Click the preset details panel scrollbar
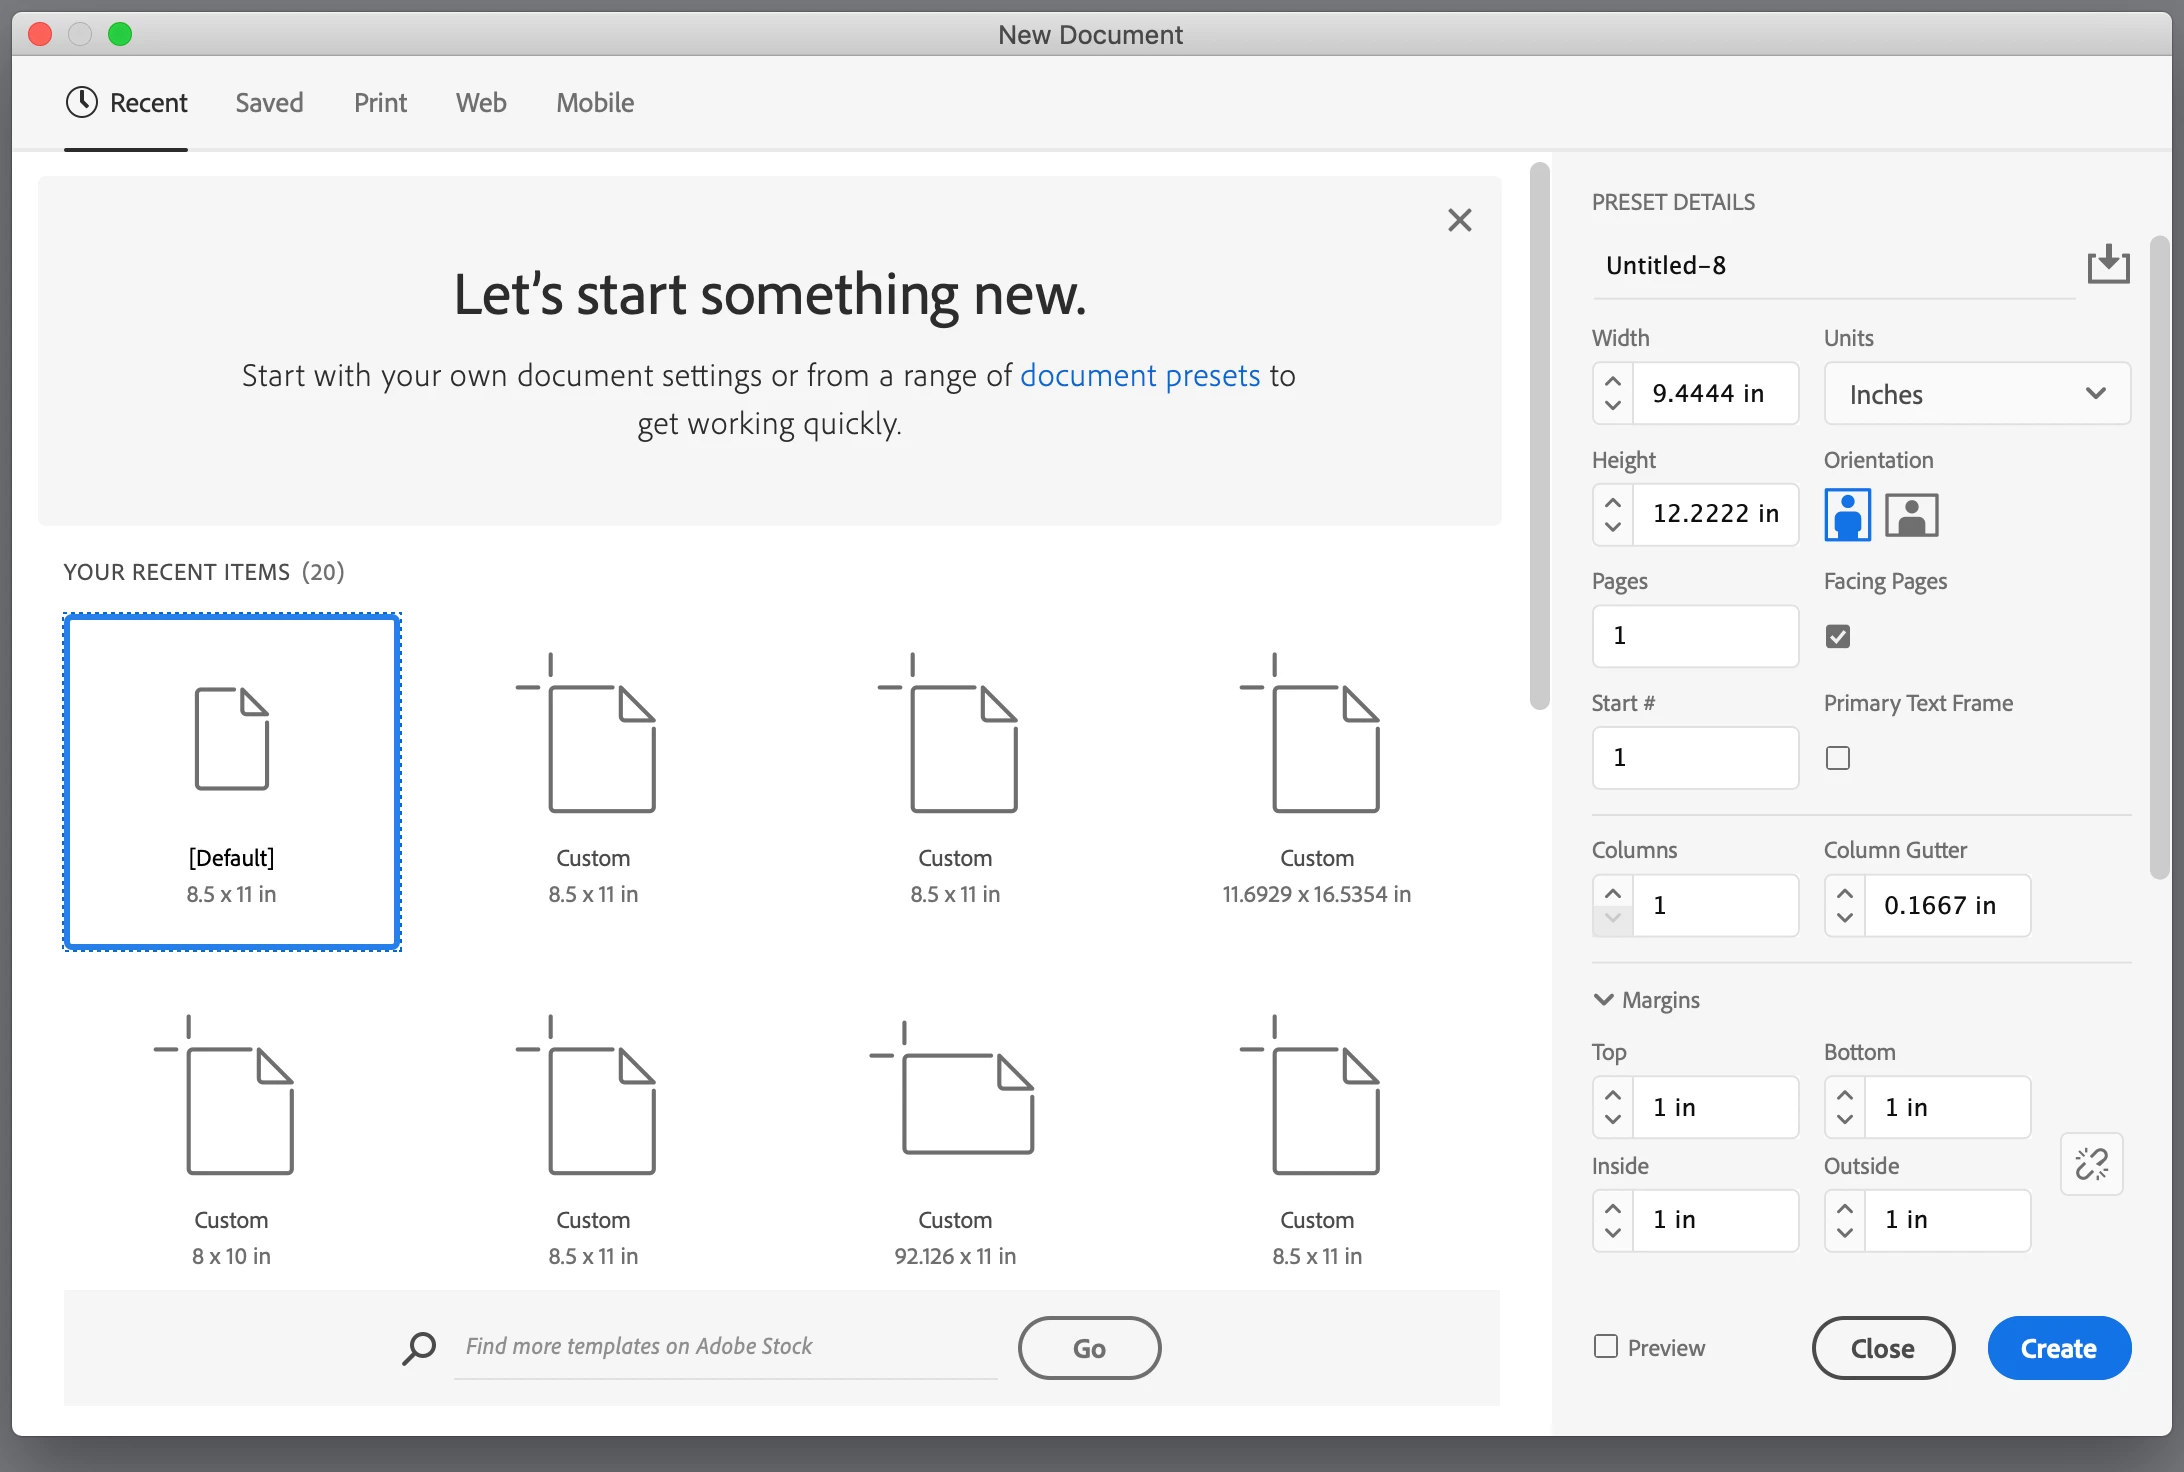The width and height of the screenshot is (2184, 1472). point(2160,556)
